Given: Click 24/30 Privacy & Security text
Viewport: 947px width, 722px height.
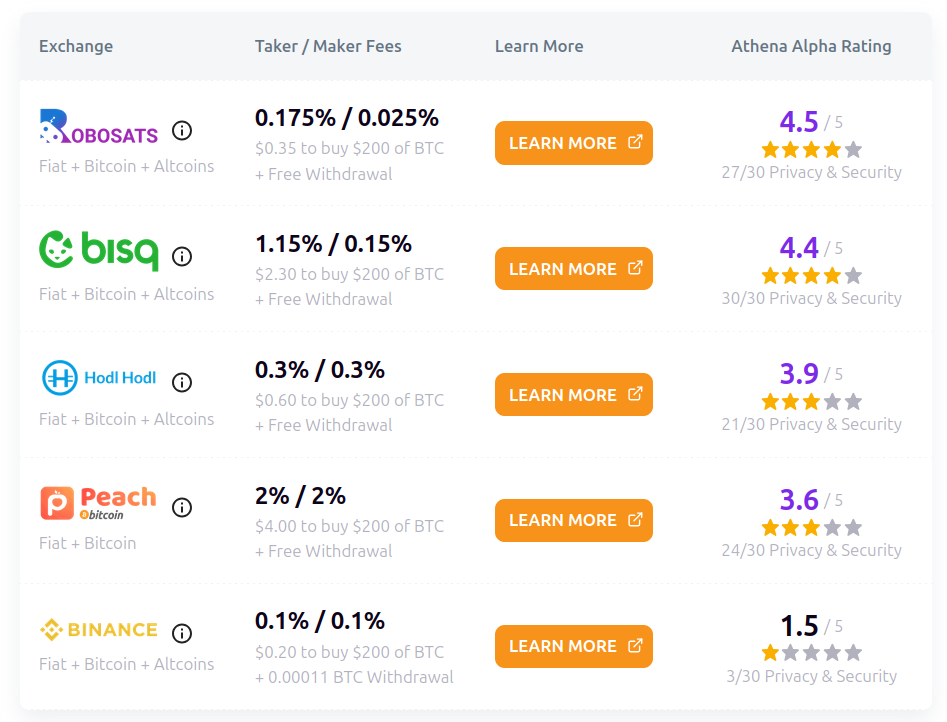Looking at the screenshot, I should 811,550.
